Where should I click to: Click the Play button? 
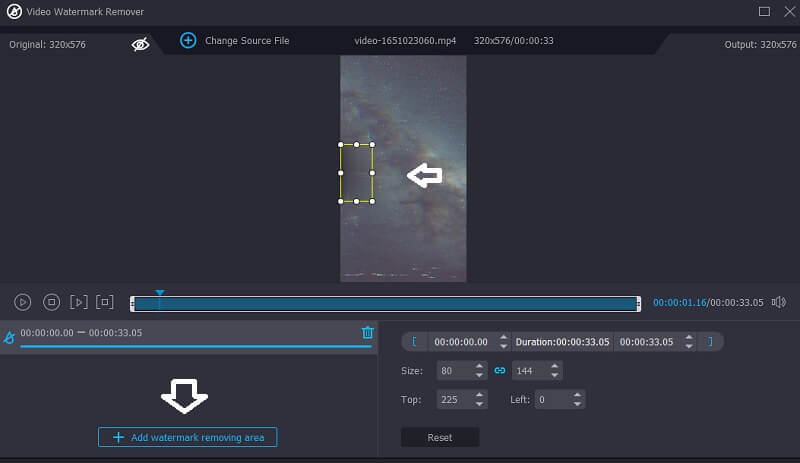(x=23, y=302)
